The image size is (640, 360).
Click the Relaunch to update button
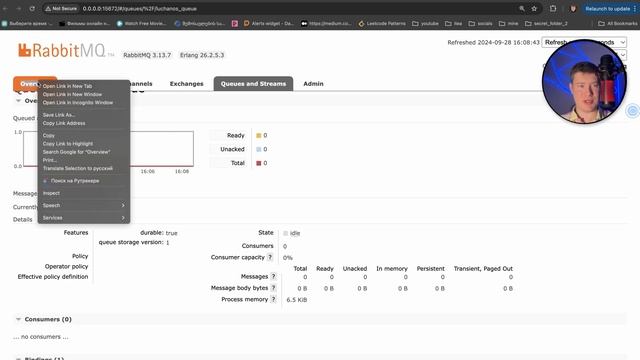607,9
